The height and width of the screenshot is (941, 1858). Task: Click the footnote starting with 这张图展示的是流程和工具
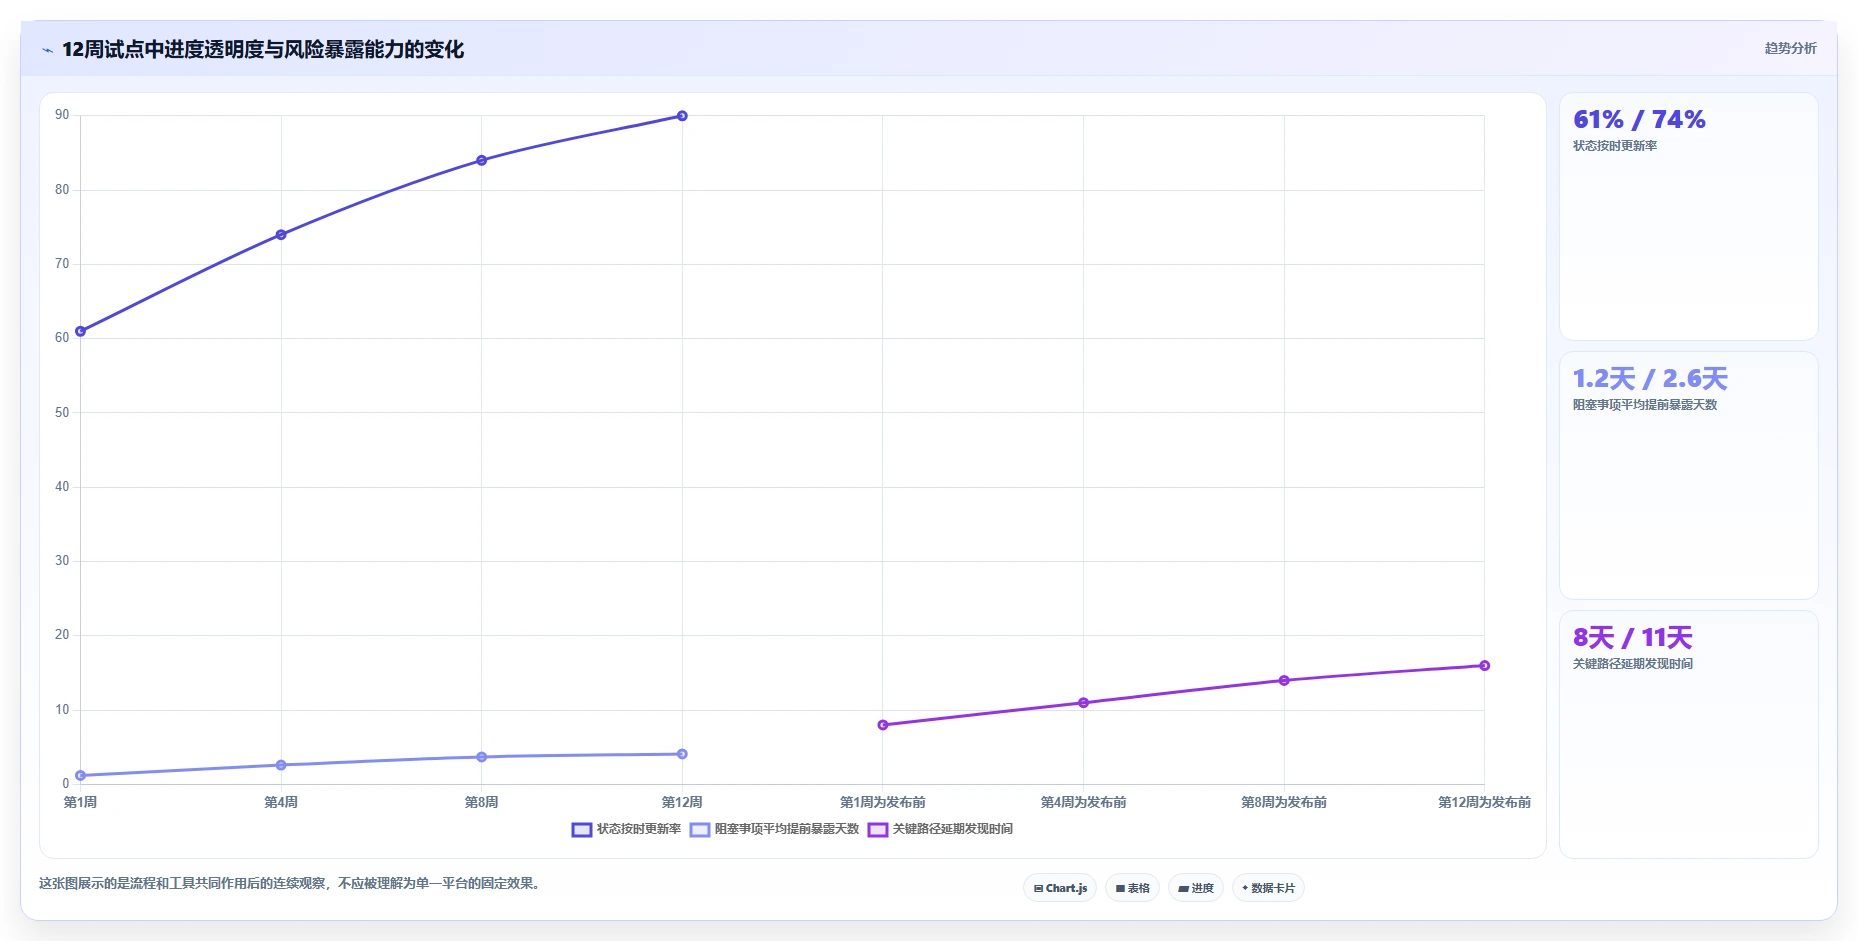(291, 884)
